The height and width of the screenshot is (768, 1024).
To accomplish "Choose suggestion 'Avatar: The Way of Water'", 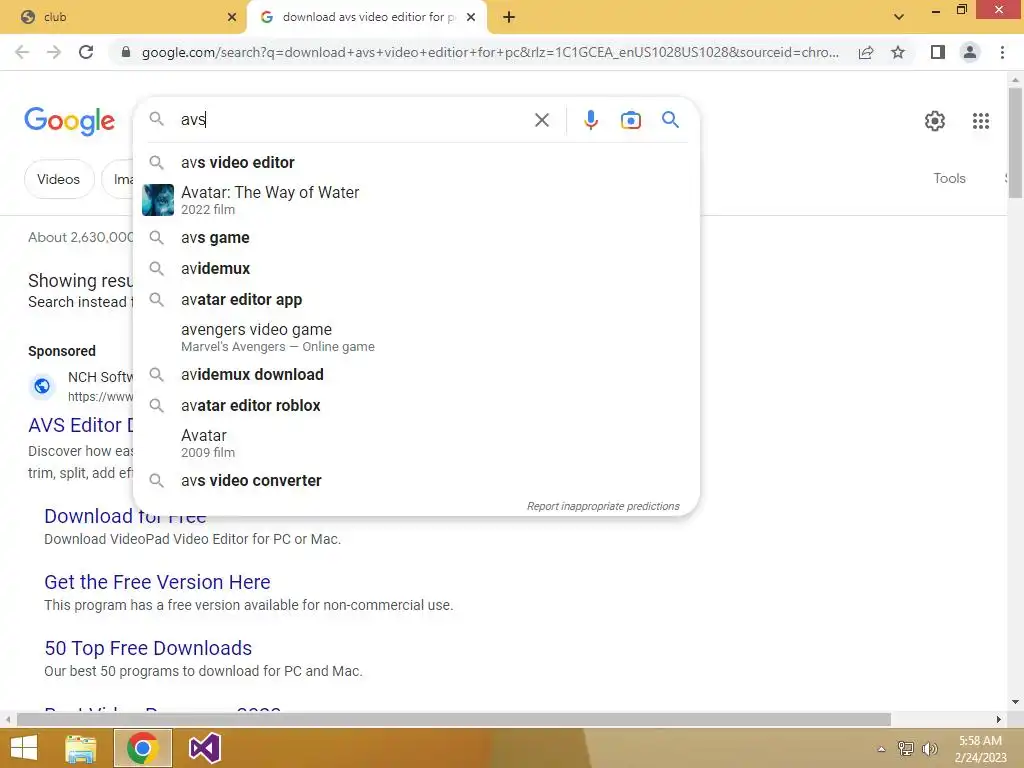I will tap(416, 200).
